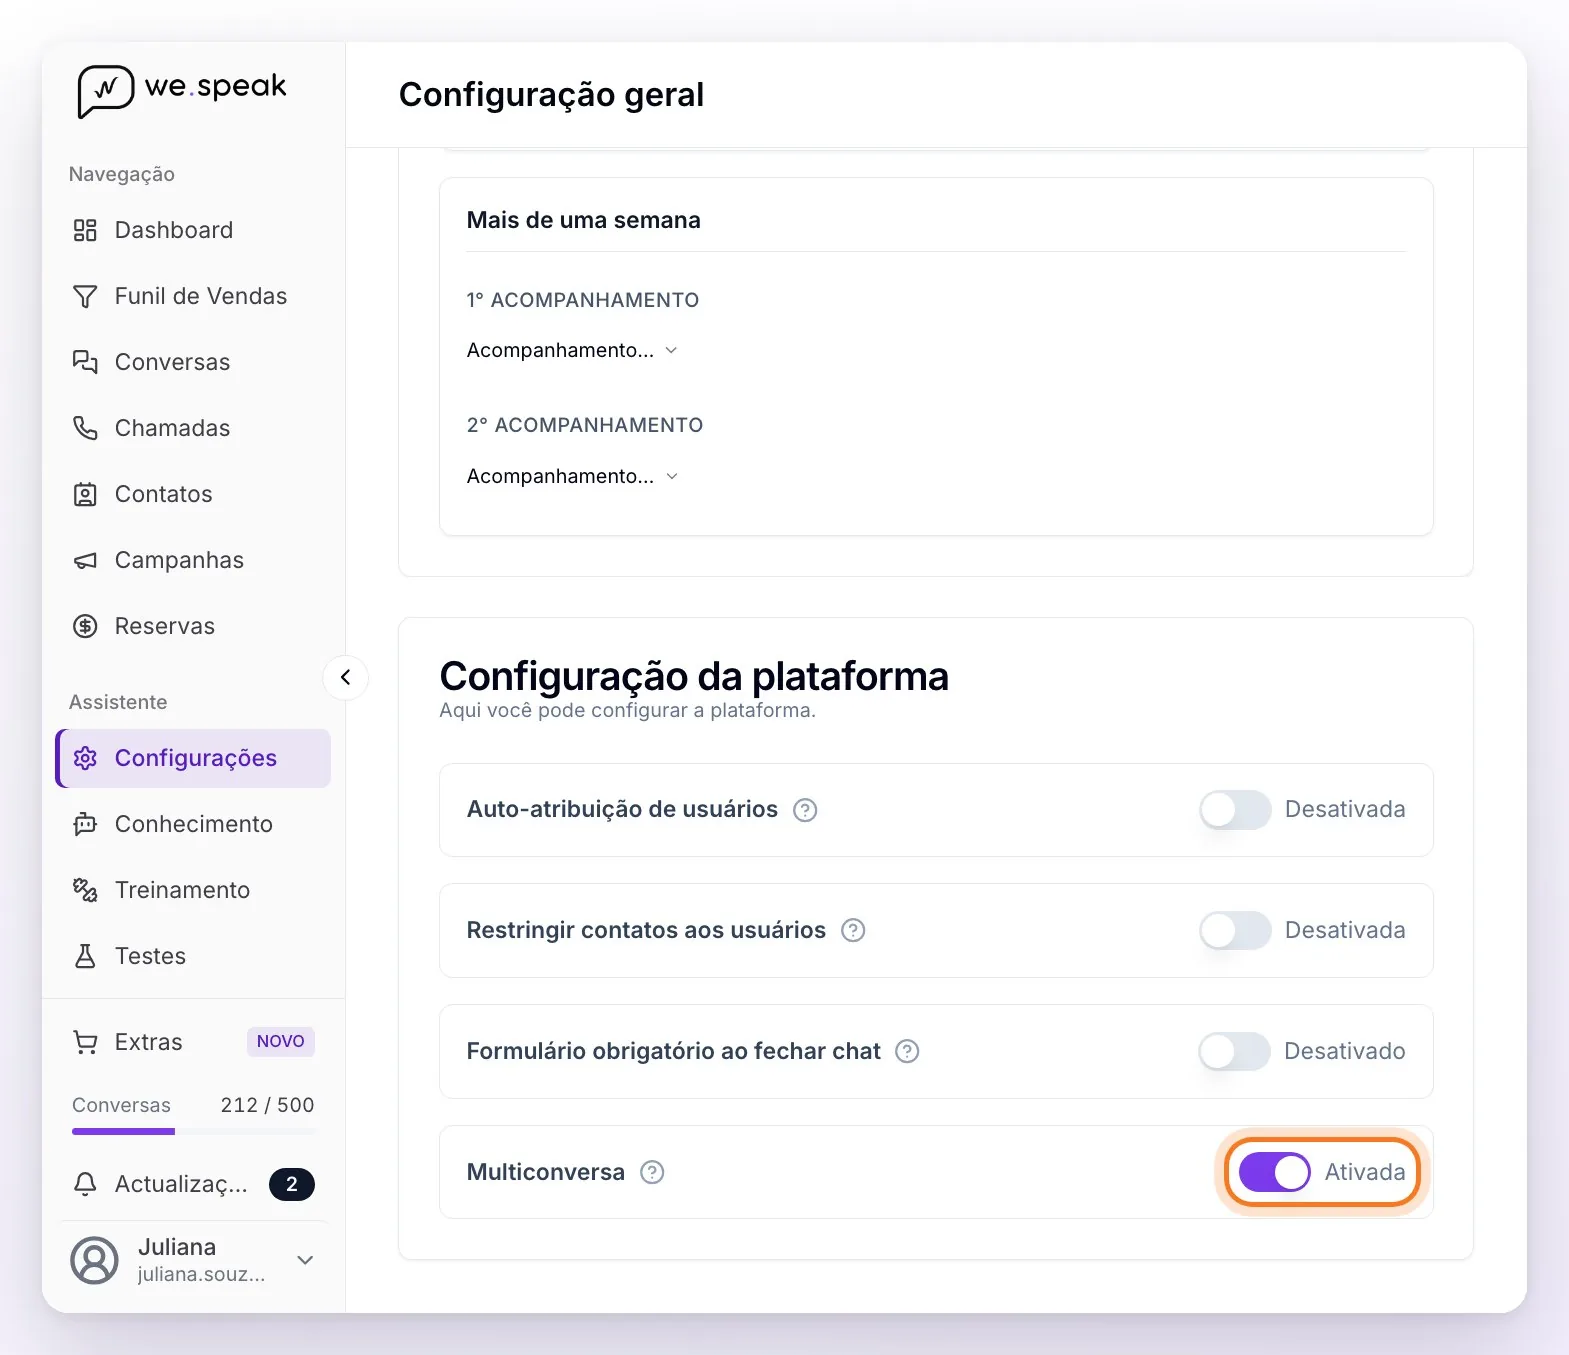
Task: Click the updates count badge showing 2
Action: (292, 1184)
